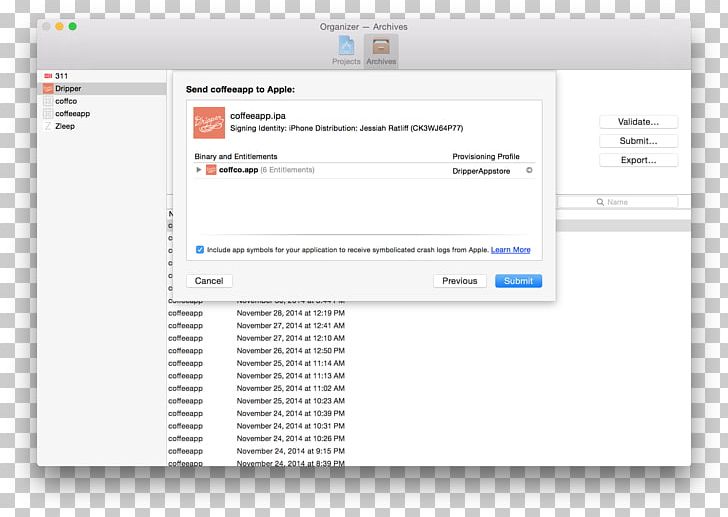Viewport: 728px width, 517px height.
Task: Click the Binary and Entitlements column header
Action: pos(236,156)
